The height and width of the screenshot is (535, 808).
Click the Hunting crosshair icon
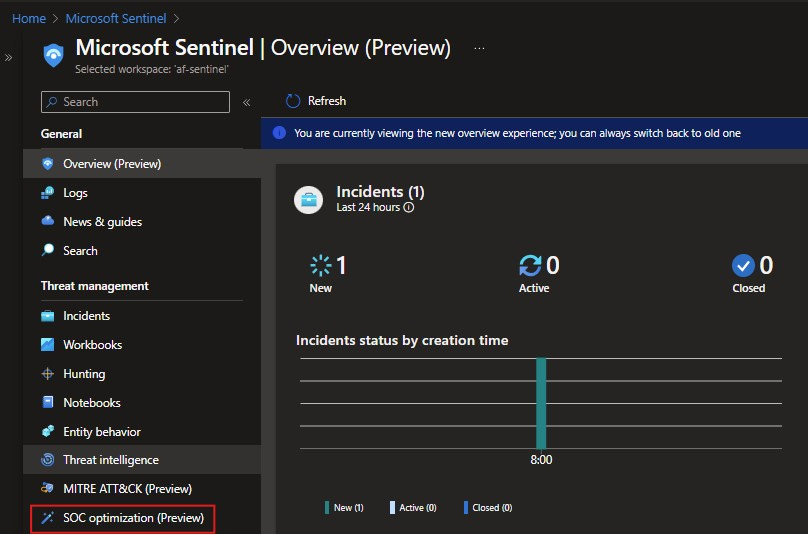pos(47,374)
